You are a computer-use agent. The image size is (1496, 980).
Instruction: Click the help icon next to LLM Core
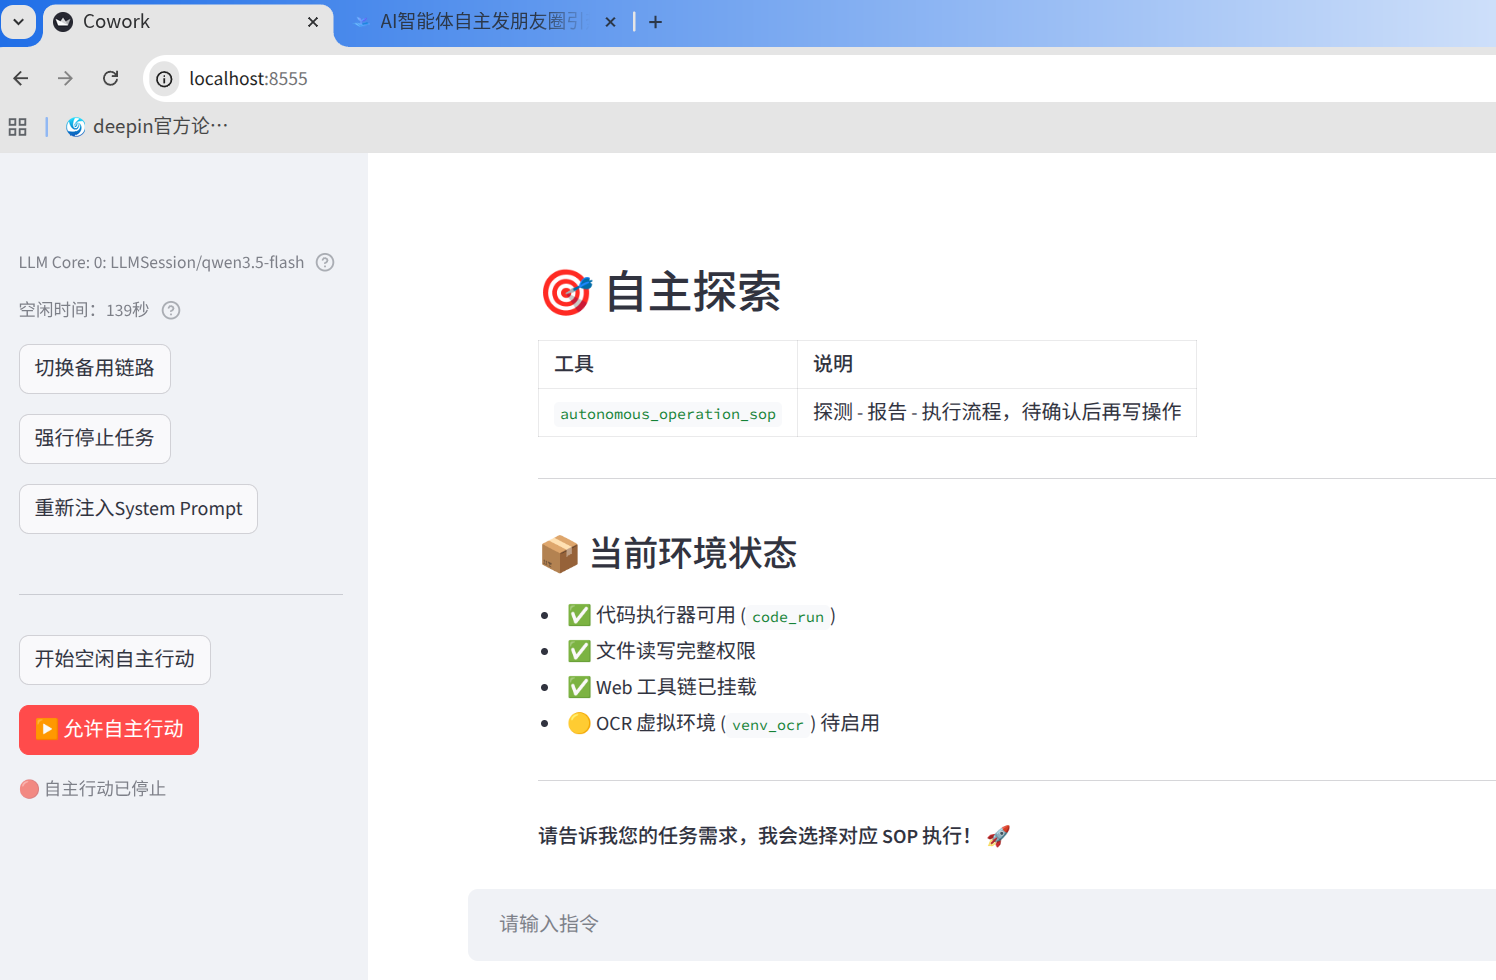[x=324, y=262]
